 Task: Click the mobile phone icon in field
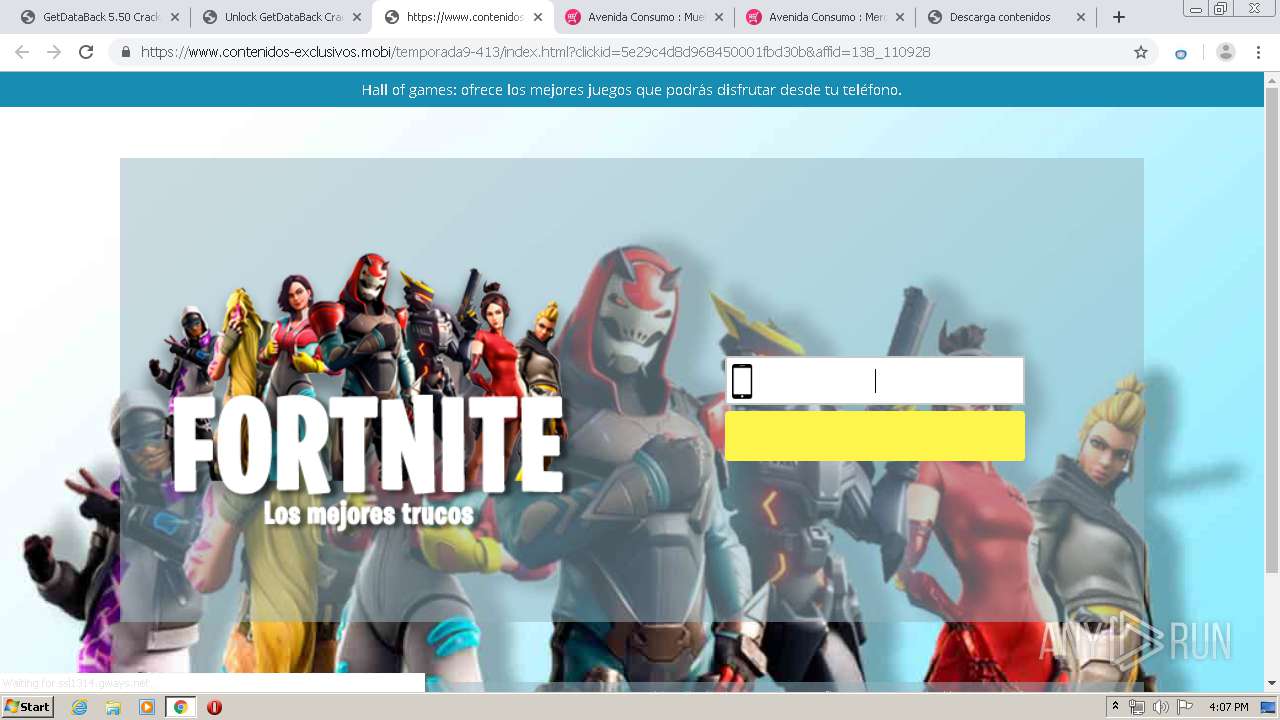tap(742, 381)
